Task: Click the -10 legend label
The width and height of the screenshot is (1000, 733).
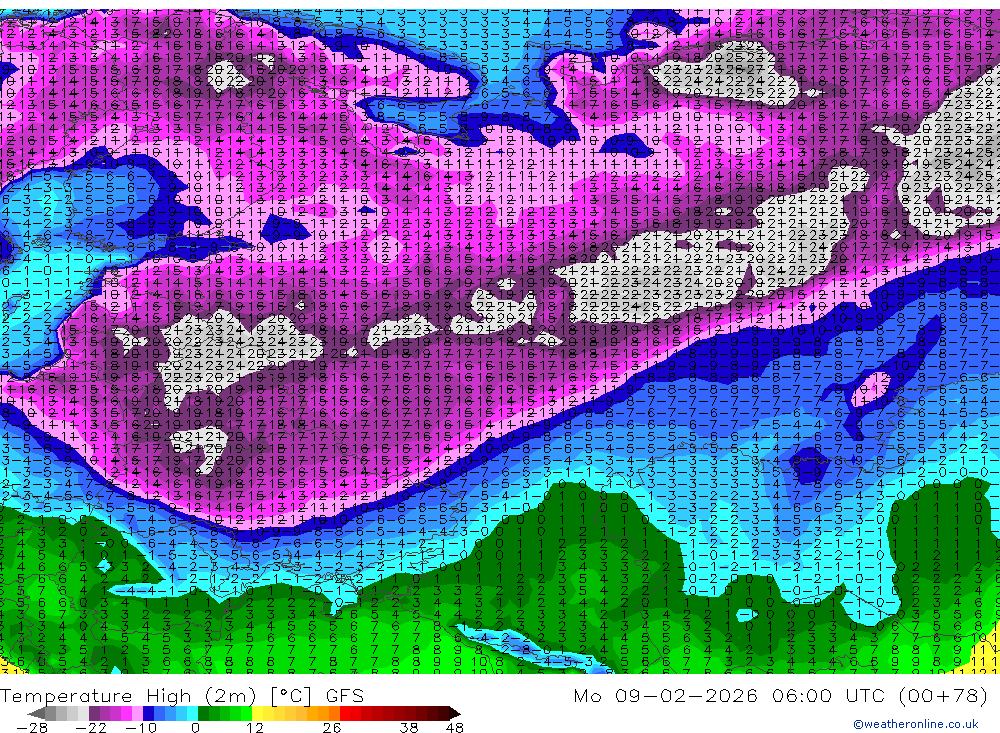Action: [x=141, y=727]
